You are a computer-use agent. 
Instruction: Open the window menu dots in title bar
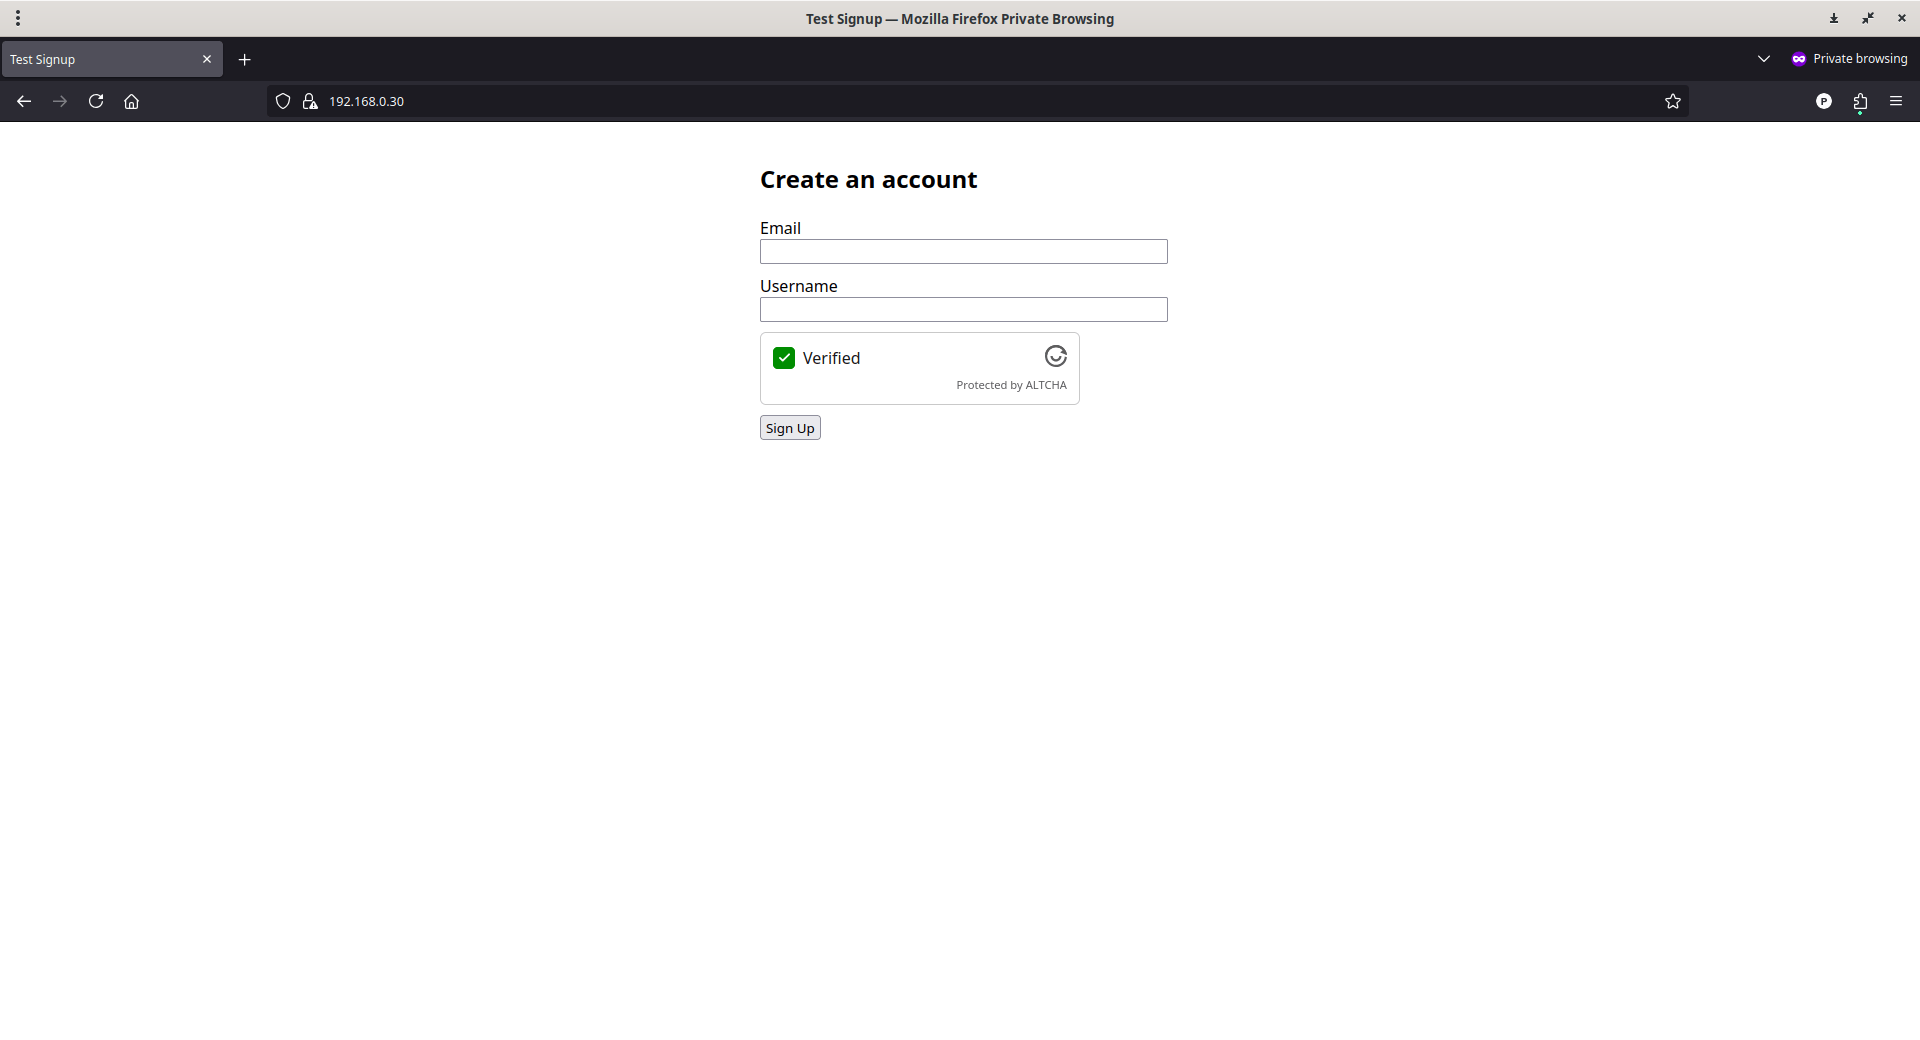pos(18,18)
